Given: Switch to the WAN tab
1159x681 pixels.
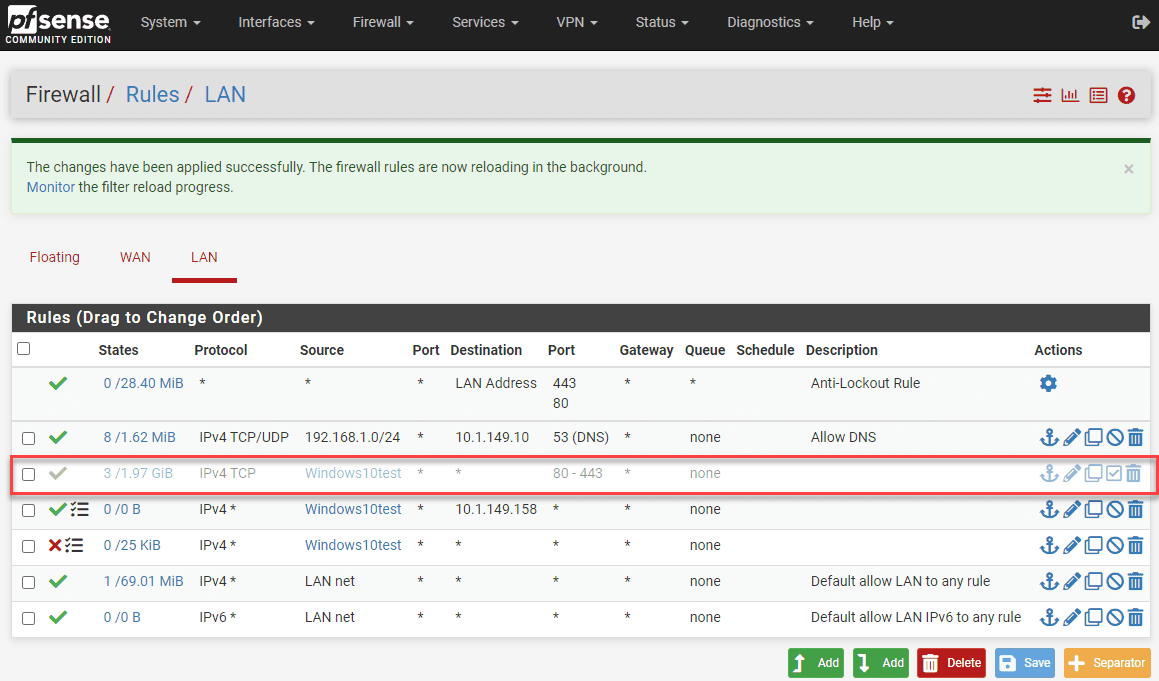Looking at the screenshot, I should pos(135,257).
